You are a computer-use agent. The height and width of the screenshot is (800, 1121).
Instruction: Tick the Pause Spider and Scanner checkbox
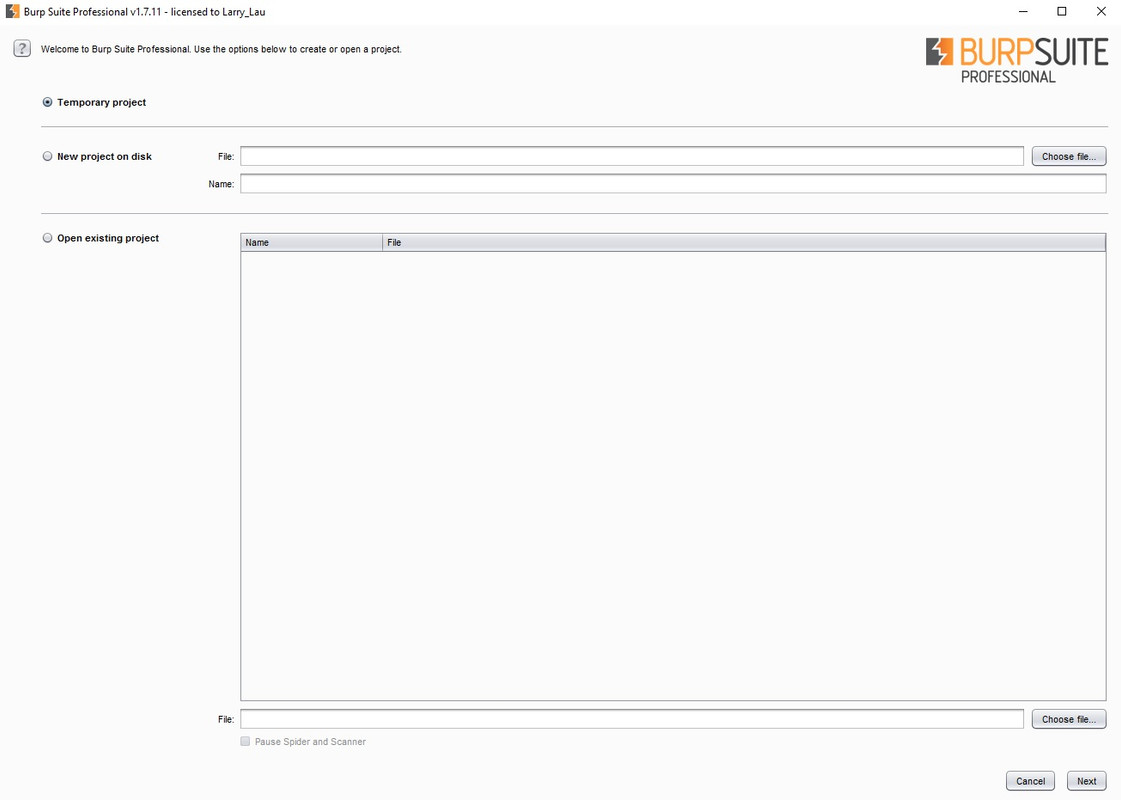tap(245, 741)
